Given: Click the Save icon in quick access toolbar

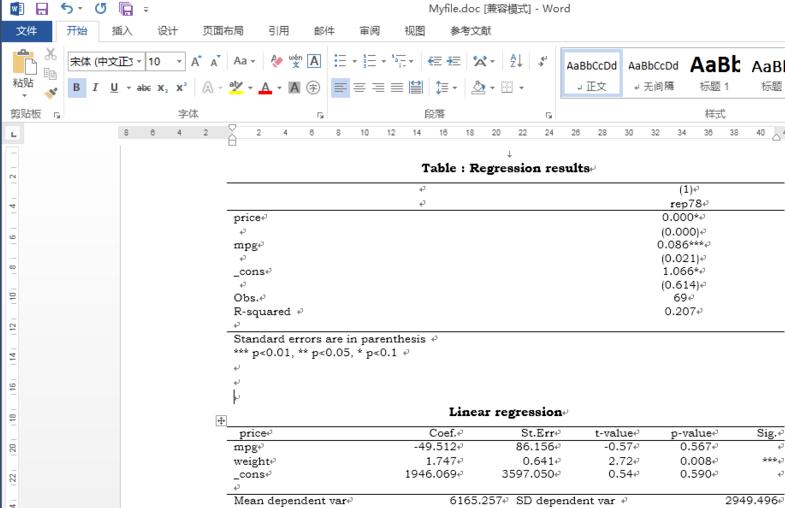Looking at the screenshot, I should (42, 9).
